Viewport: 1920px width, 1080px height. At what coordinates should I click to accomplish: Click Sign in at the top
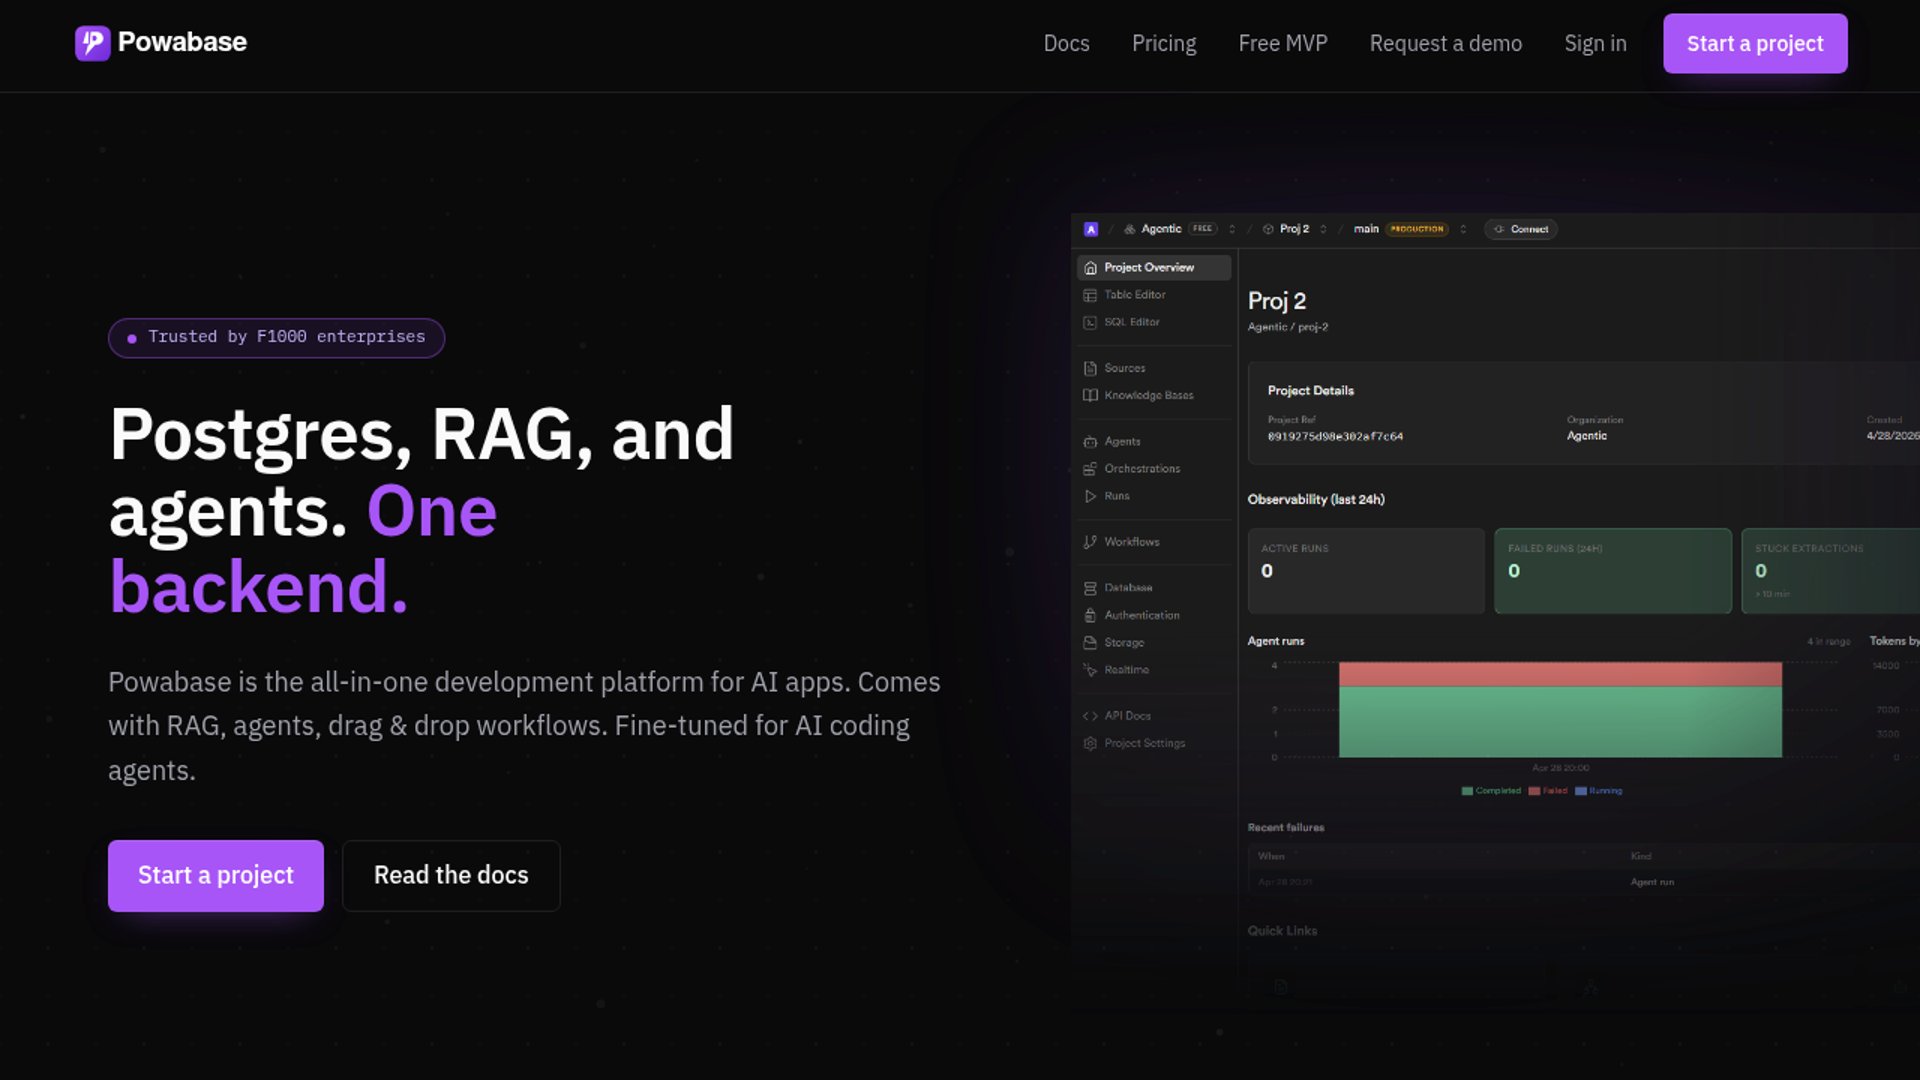point(1595,44)
